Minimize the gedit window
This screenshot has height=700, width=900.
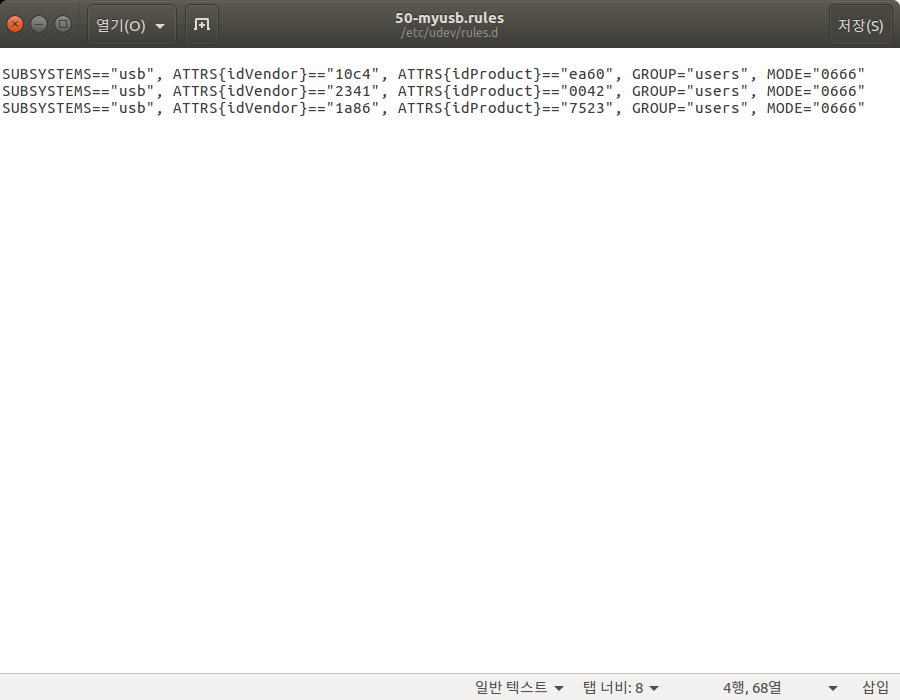coord(39,24)
